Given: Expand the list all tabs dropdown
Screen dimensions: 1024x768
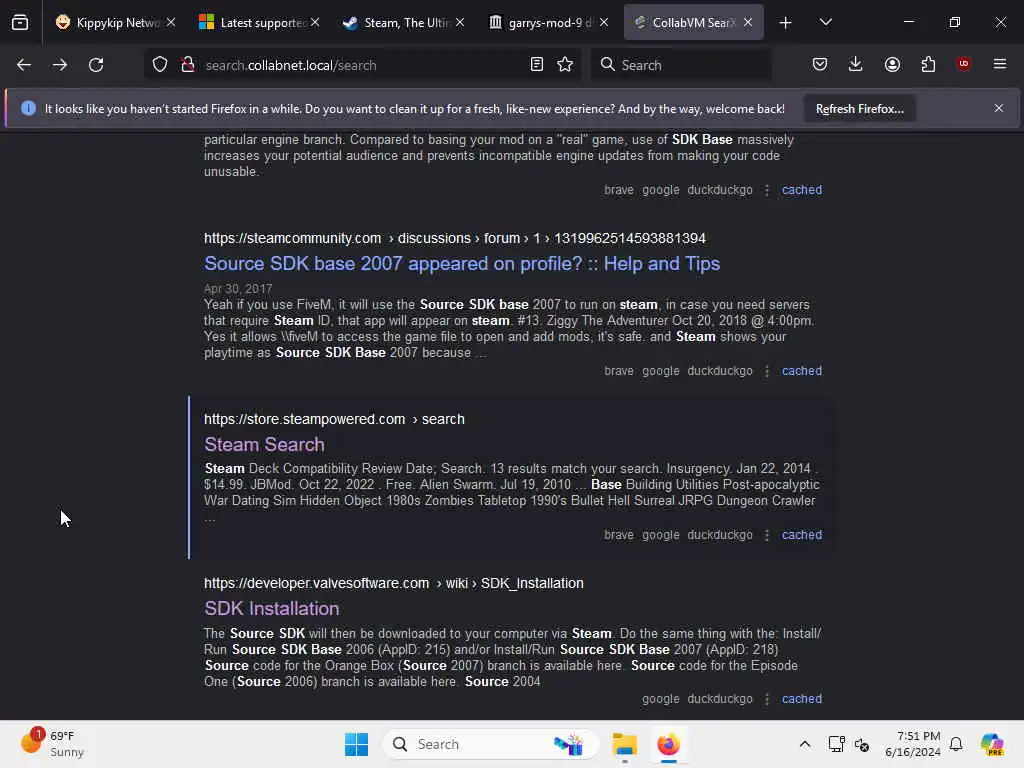Looking at the screenshot, I should 825,22.
